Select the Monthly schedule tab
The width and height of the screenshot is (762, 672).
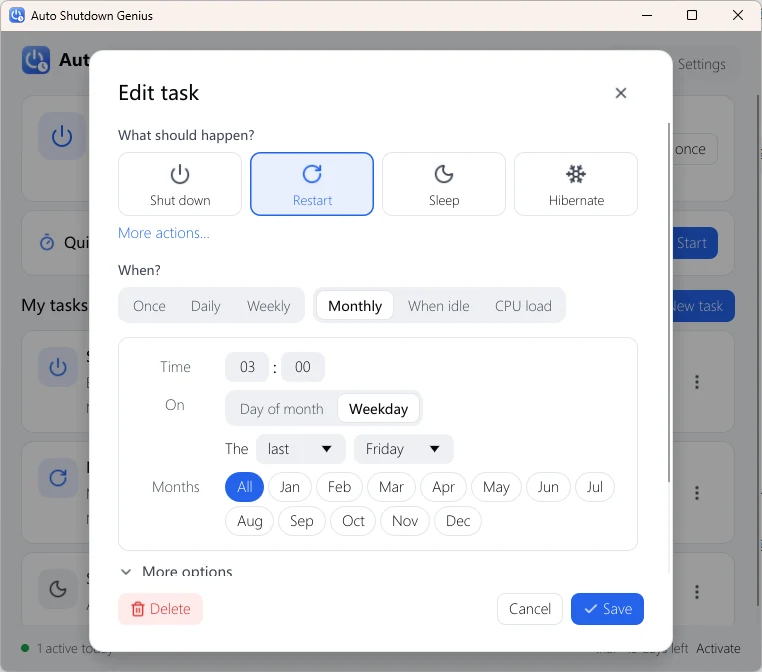(x=355, y=306)
